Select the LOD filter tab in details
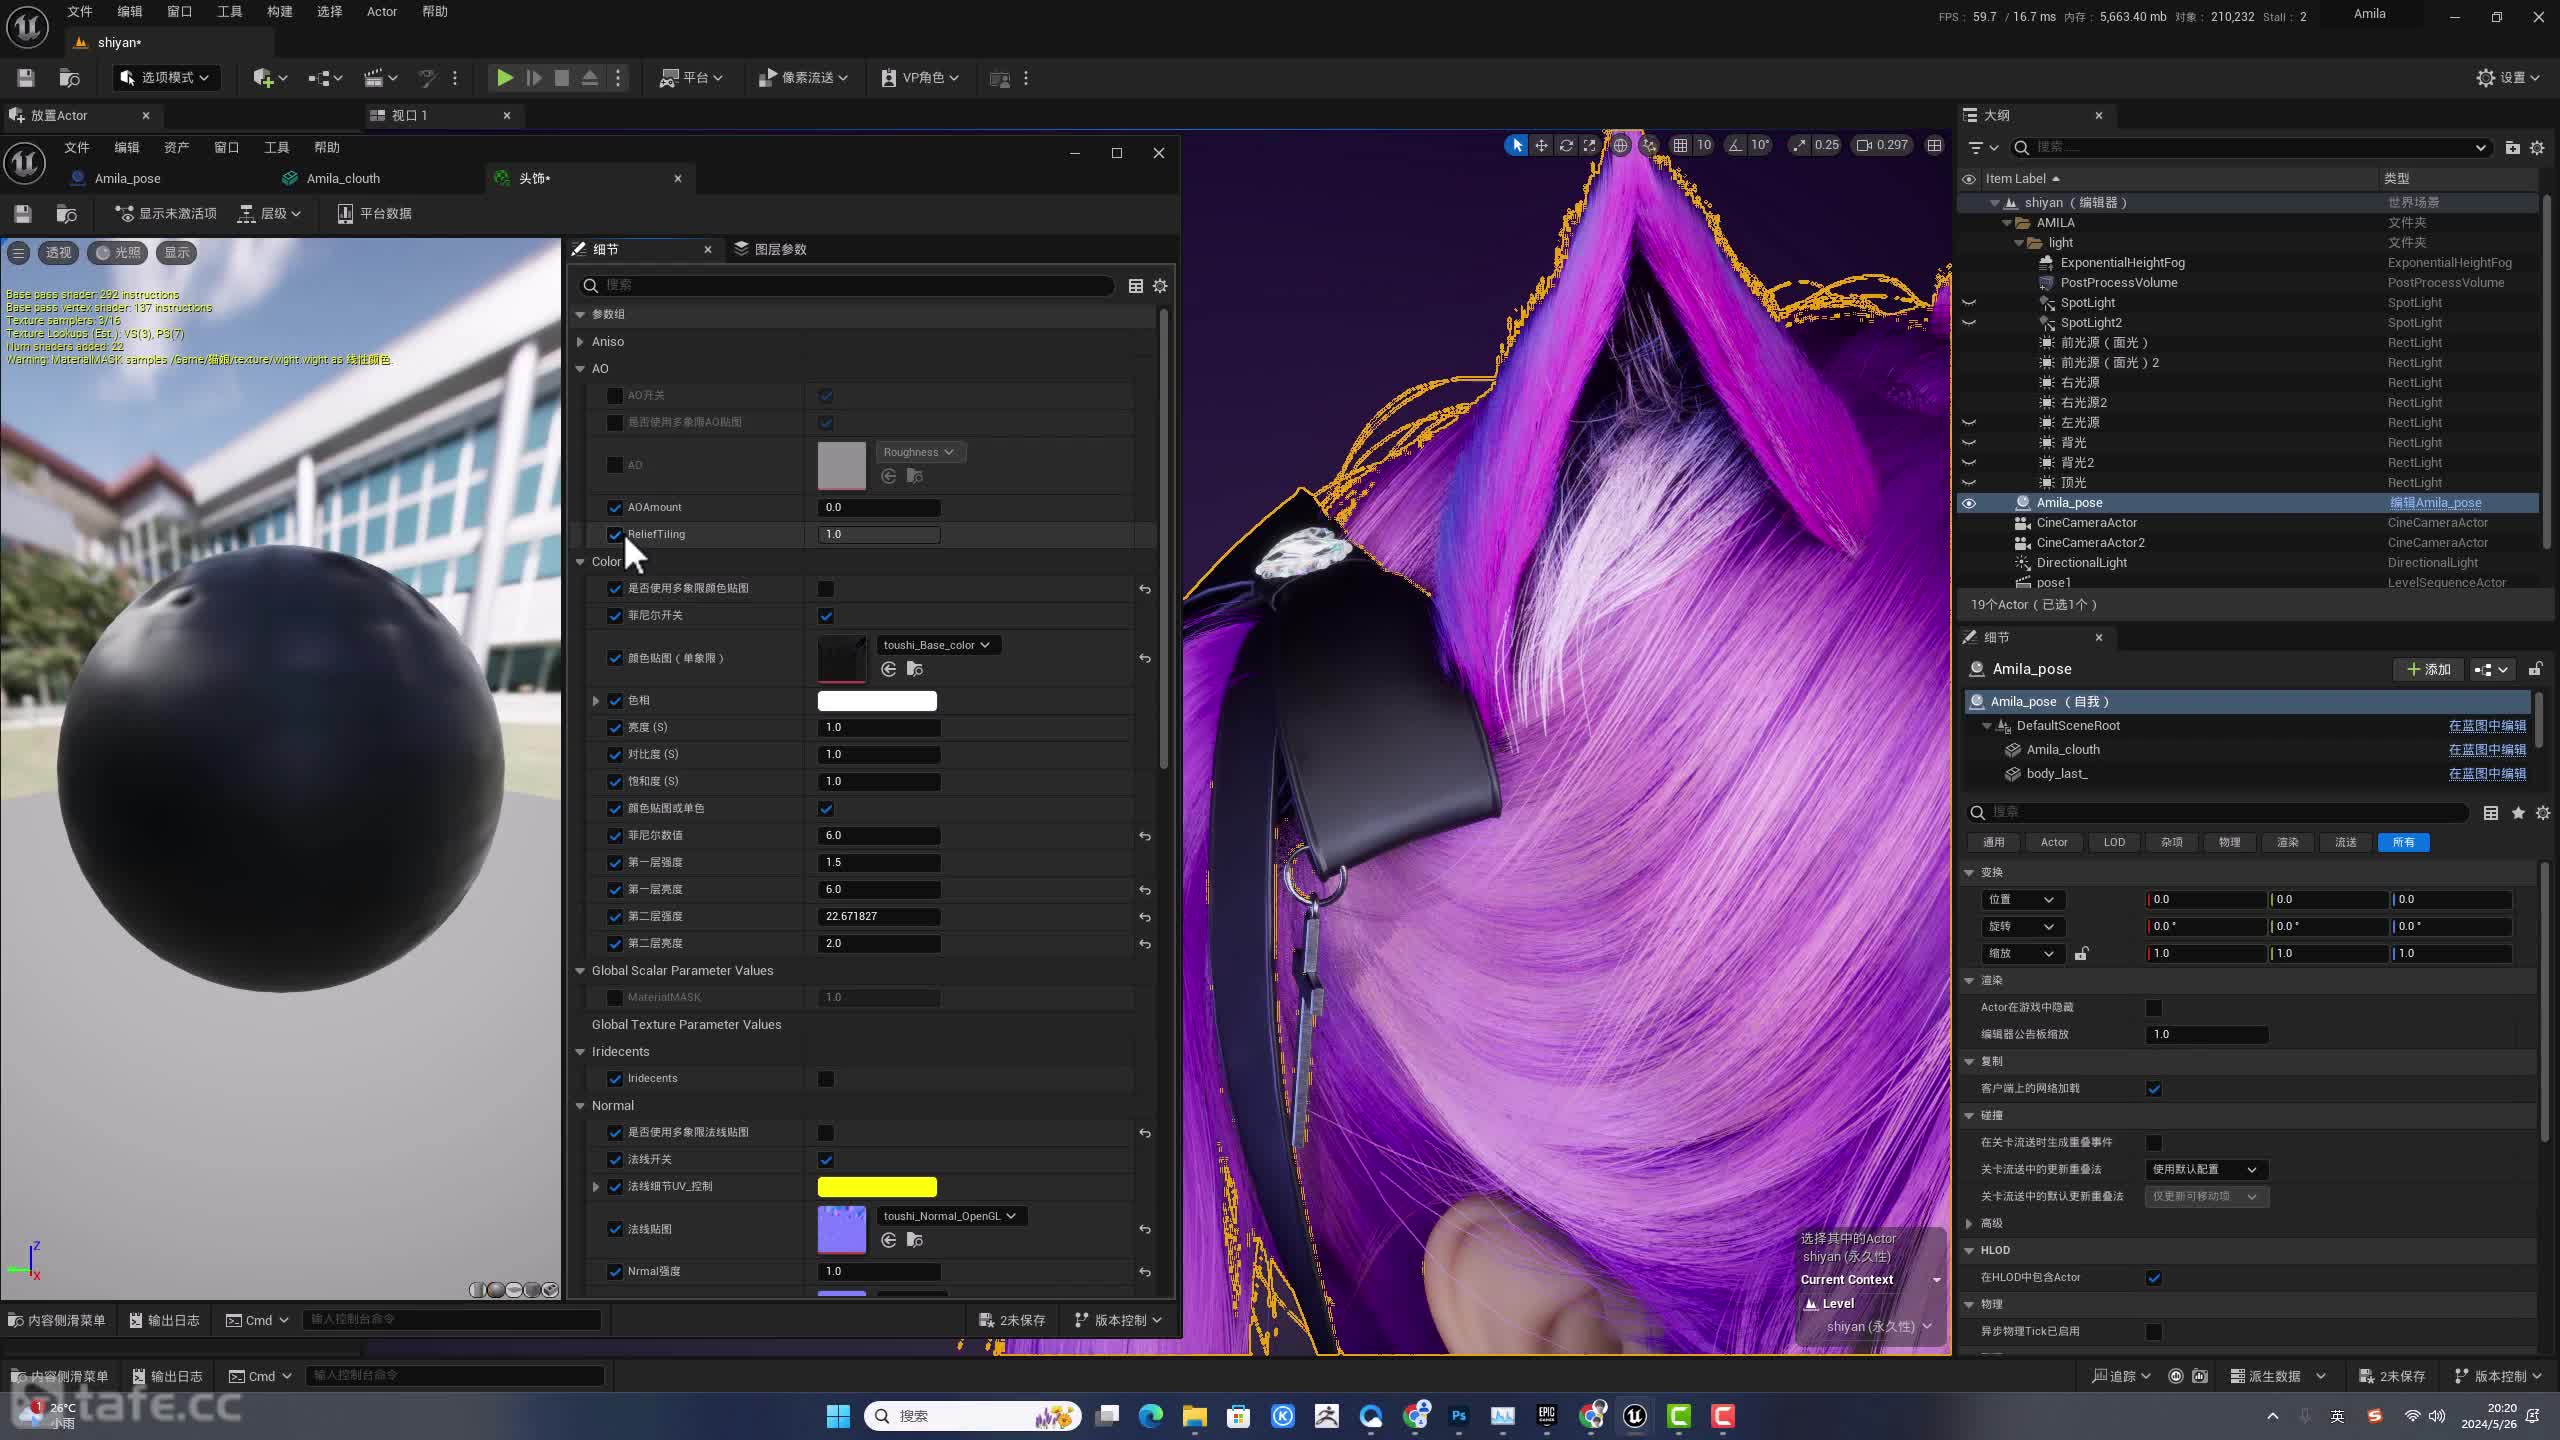 [x=2114, y=842]
